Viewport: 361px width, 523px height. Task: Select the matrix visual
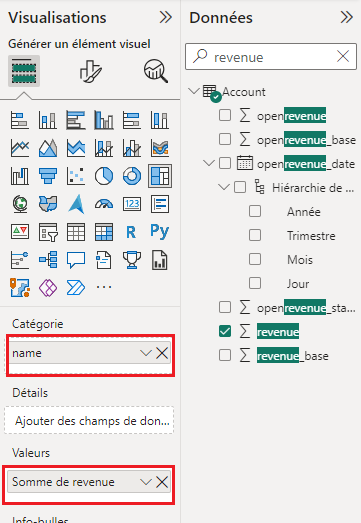[x=104, y=232]
